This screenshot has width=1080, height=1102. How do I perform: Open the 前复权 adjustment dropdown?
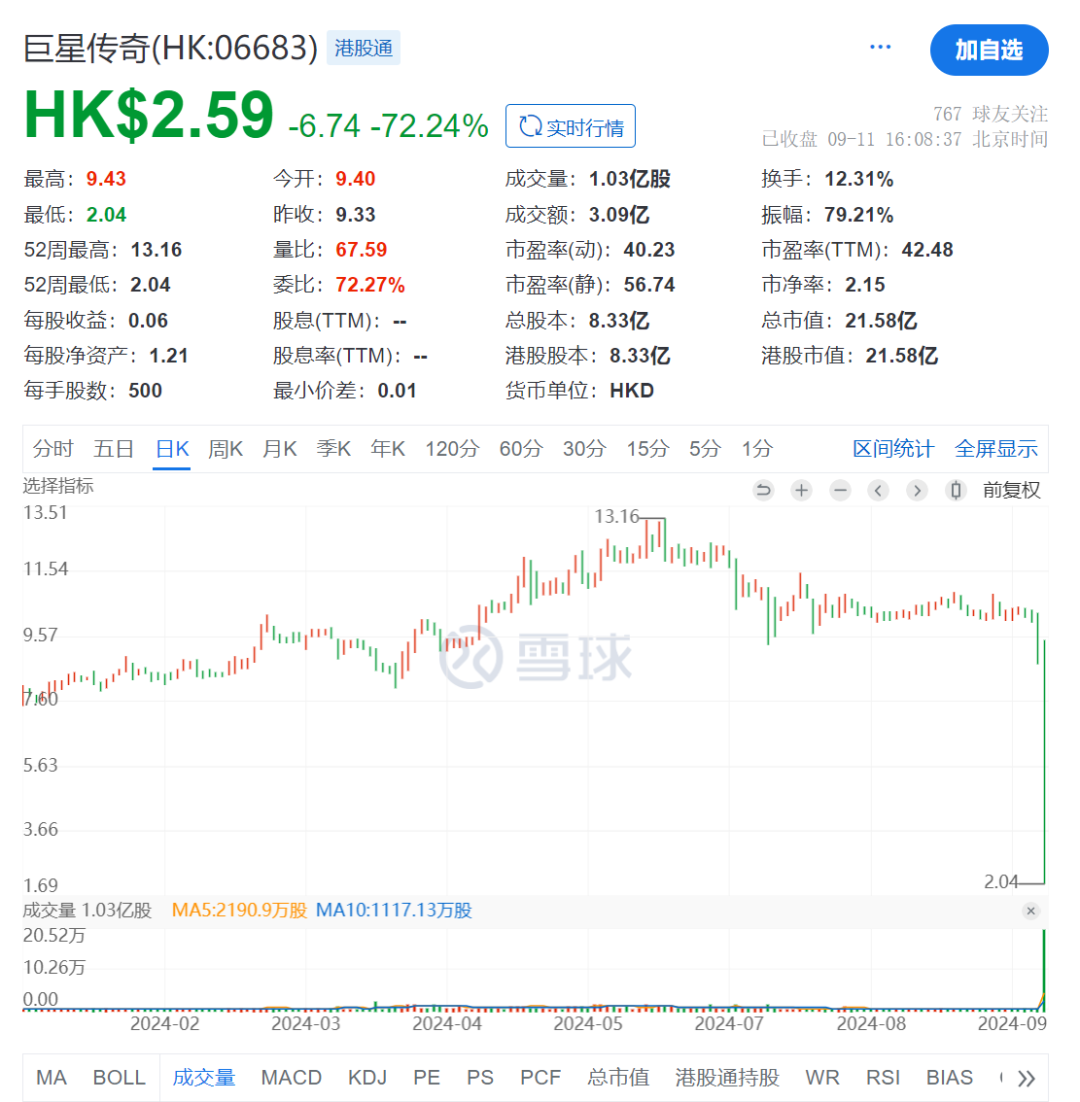[x=1011, y=490]
